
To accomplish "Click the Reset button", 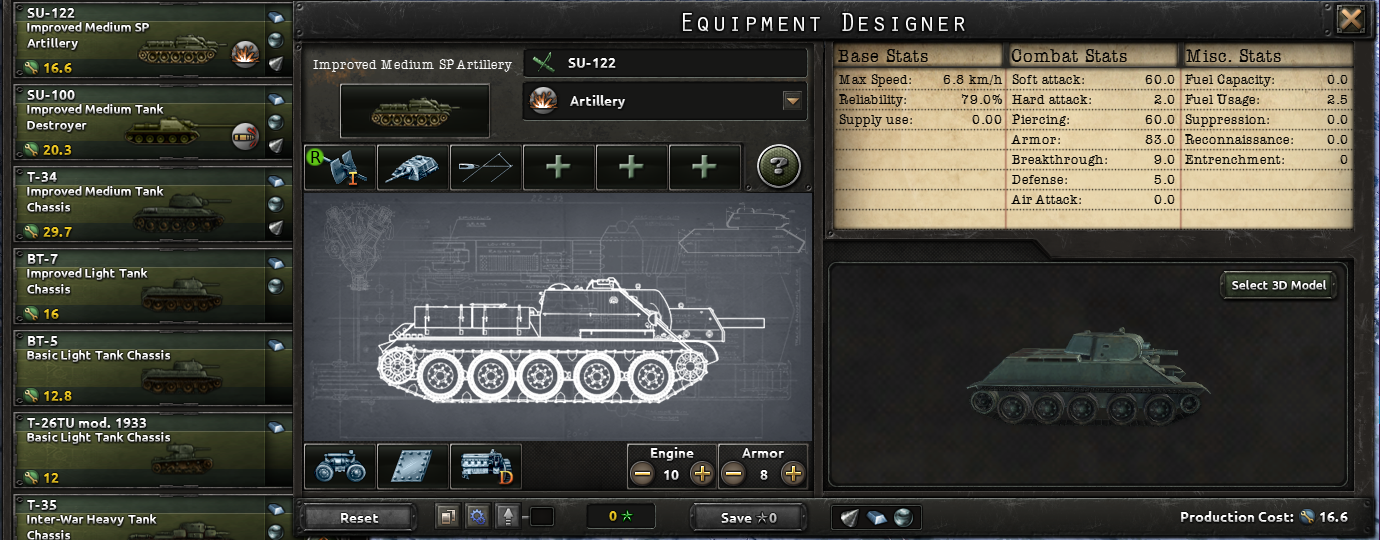I will [359, 518].
